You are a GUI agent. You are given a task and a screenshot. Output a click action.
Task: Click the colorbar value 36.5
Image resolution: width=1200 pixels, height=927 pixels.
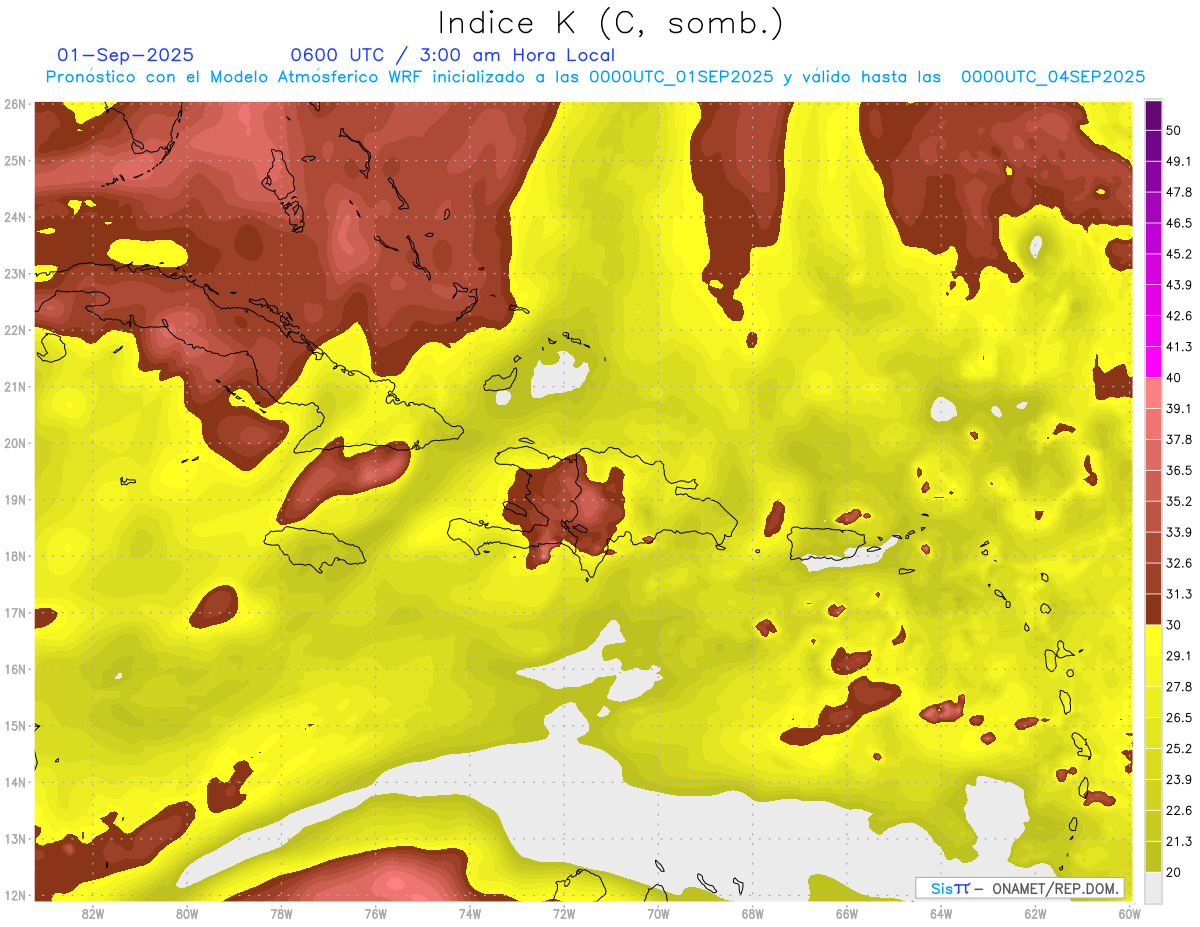(x=1178, y=470)
